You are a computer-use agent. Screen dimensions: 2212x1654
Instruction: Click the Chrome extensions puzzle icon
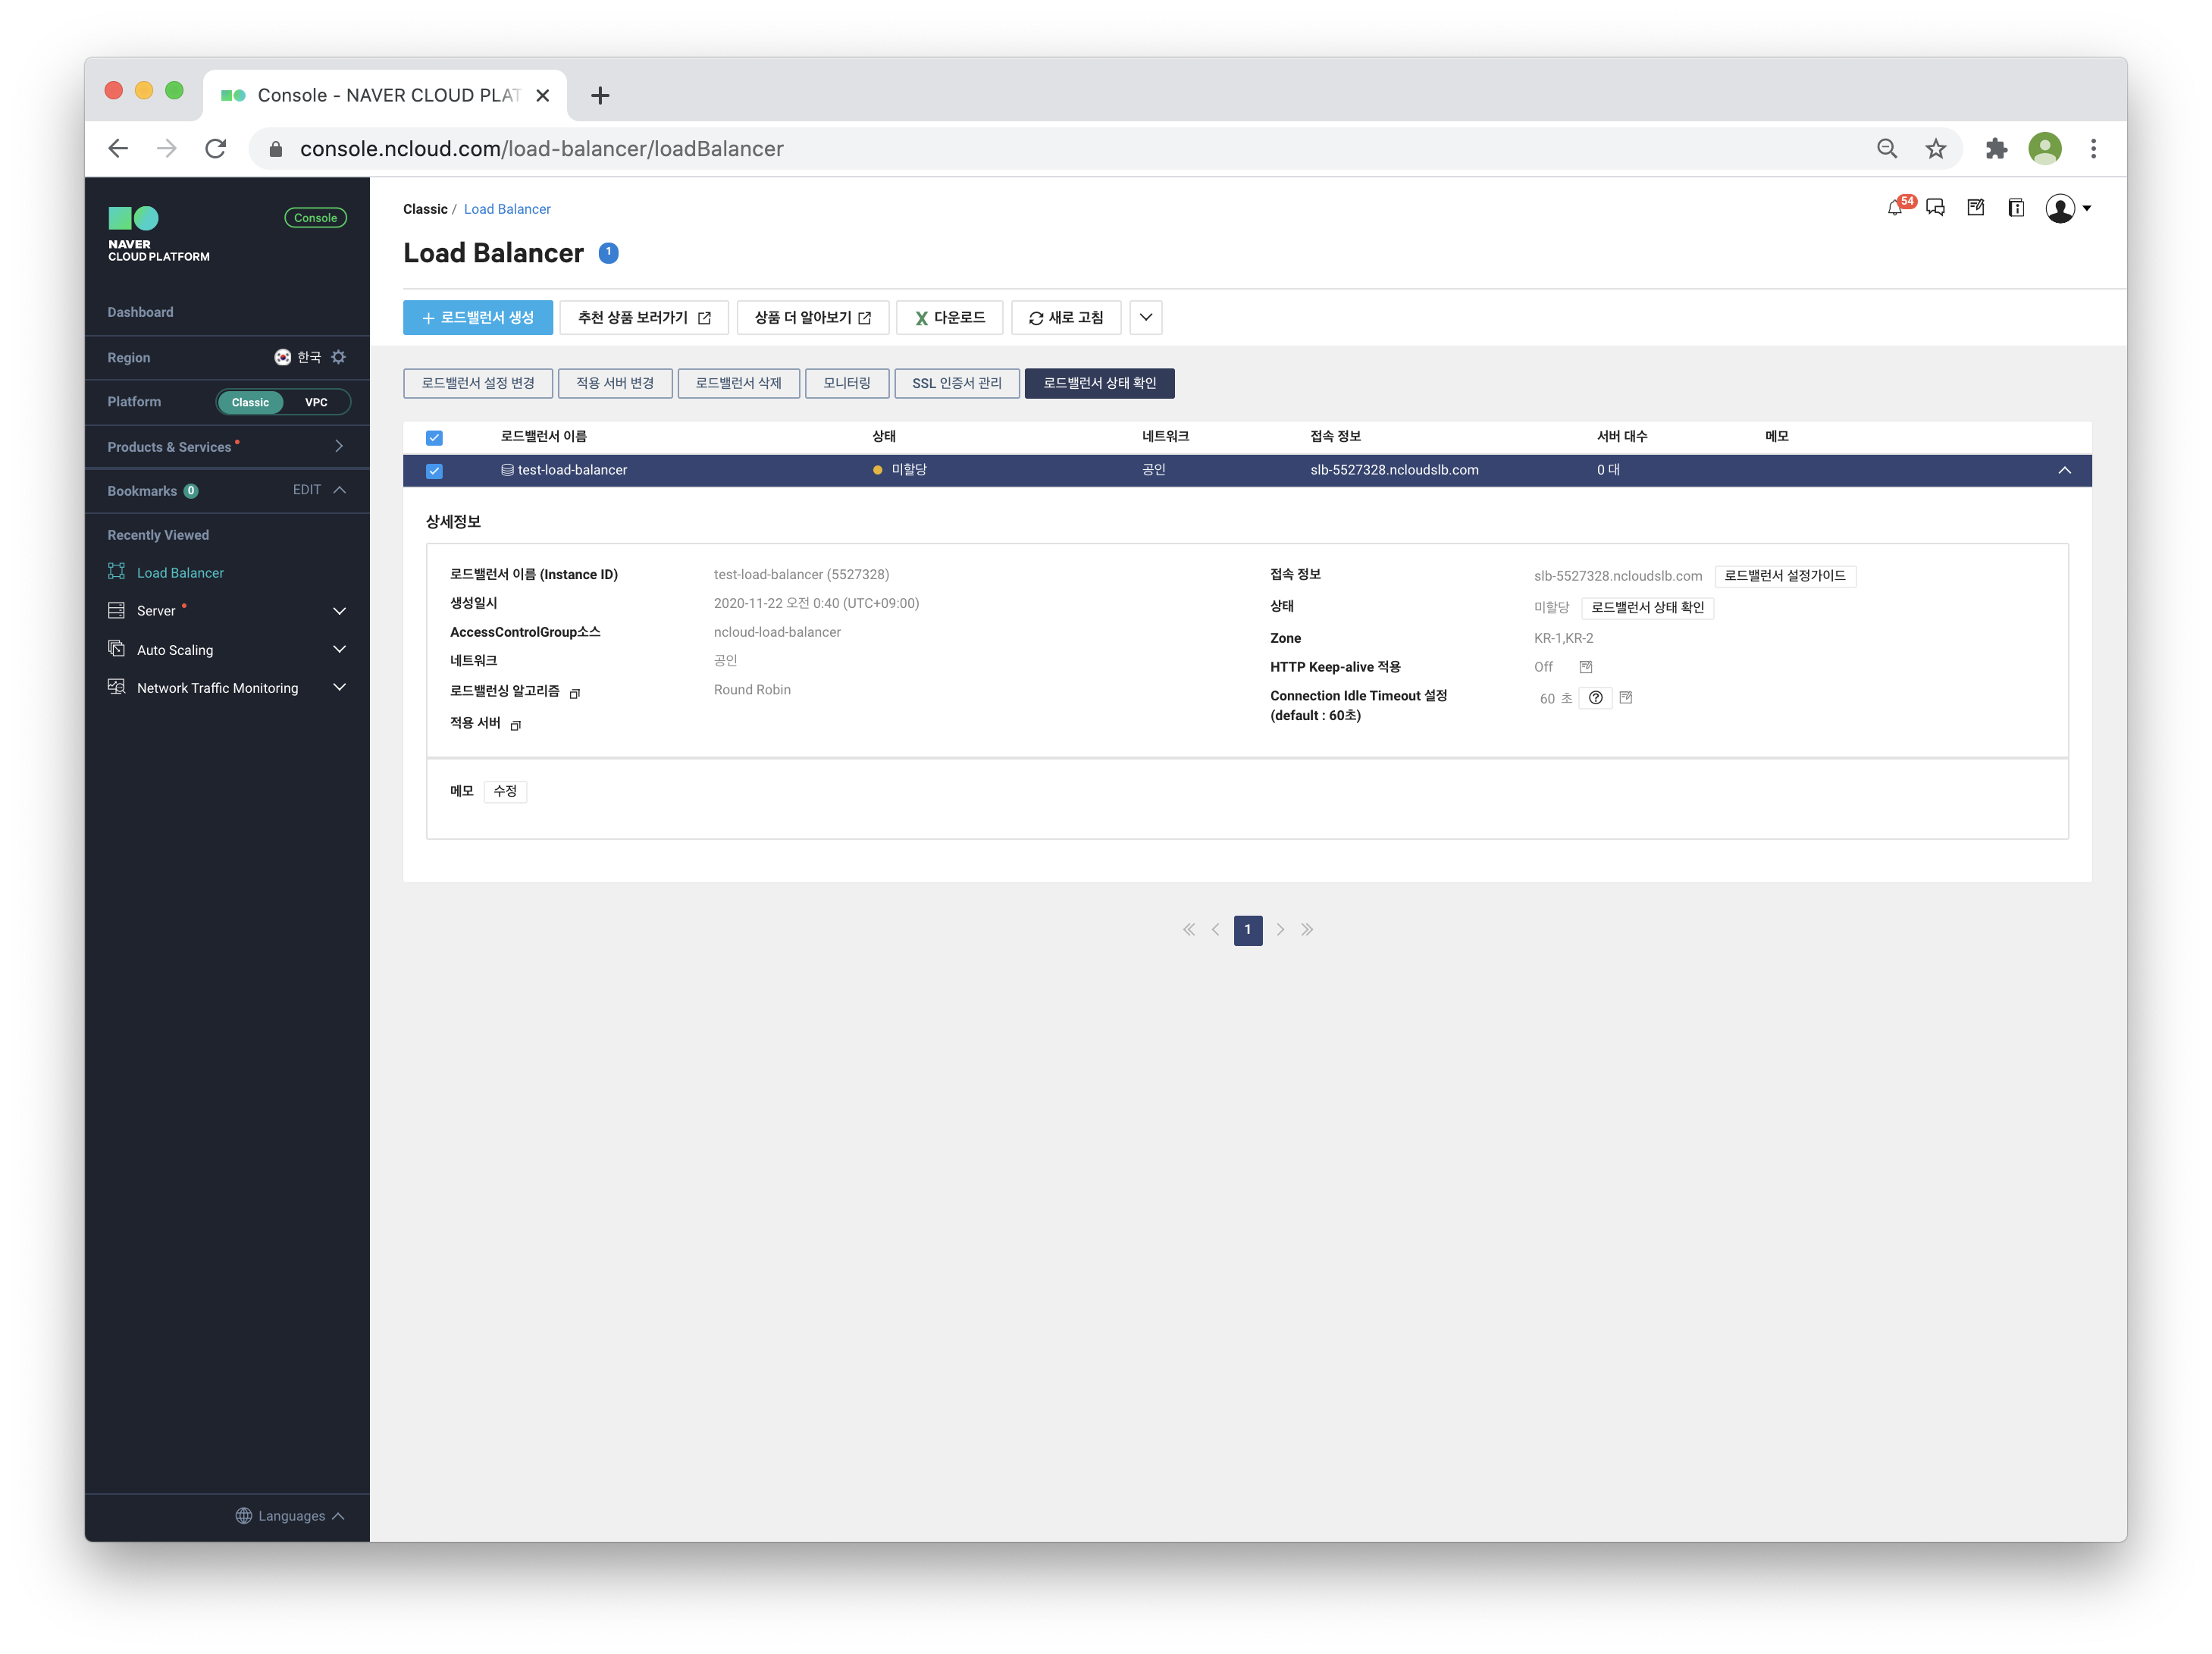(1996, 149)
